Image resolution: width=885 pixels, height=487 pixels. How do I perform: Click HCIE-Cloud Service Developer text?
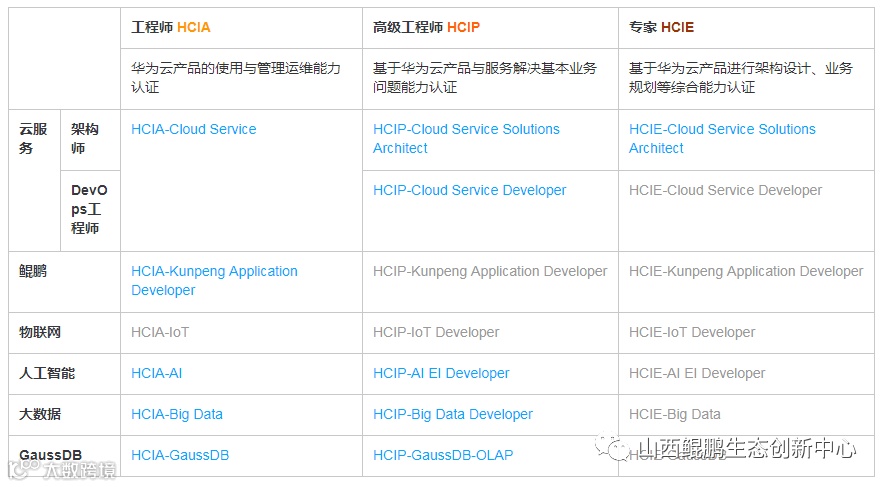pos(725,190)
